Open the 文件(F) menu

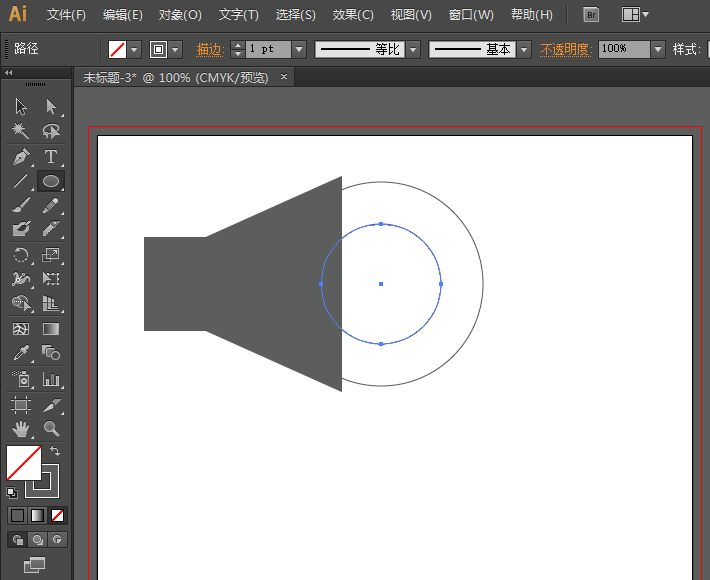(66, 15)
